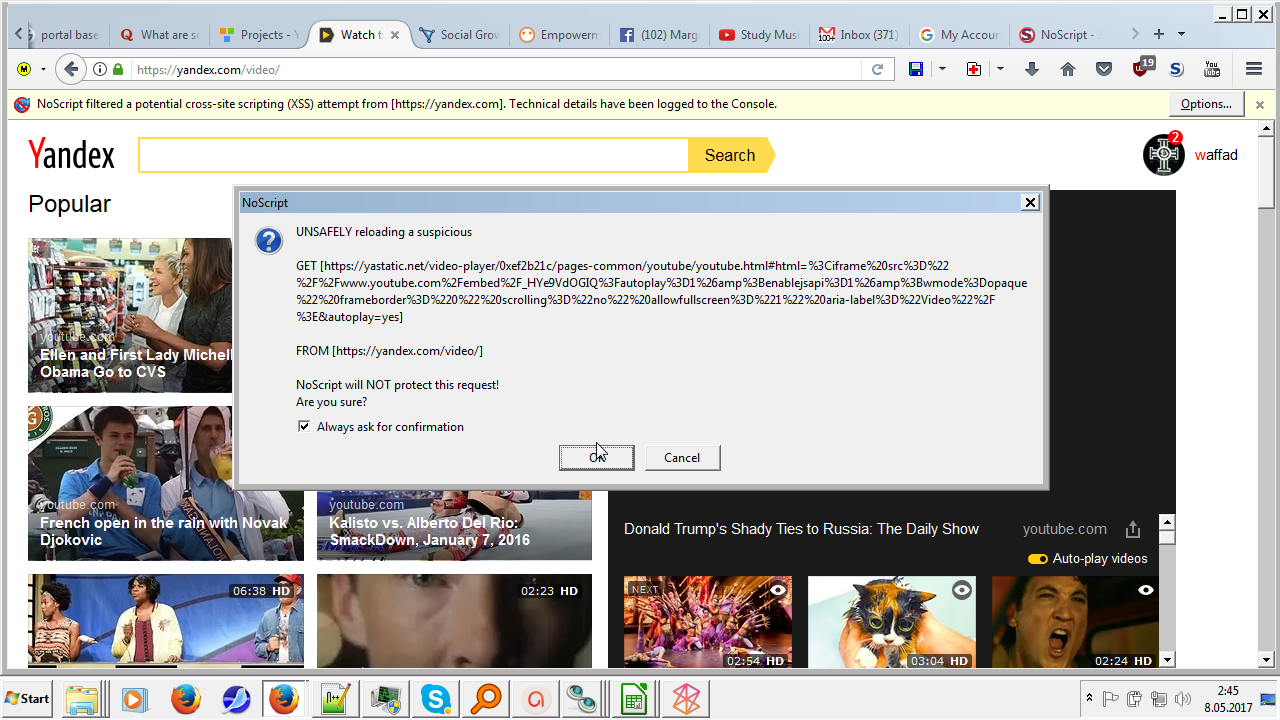Switch to the NoScript tab

(1060, 35)
